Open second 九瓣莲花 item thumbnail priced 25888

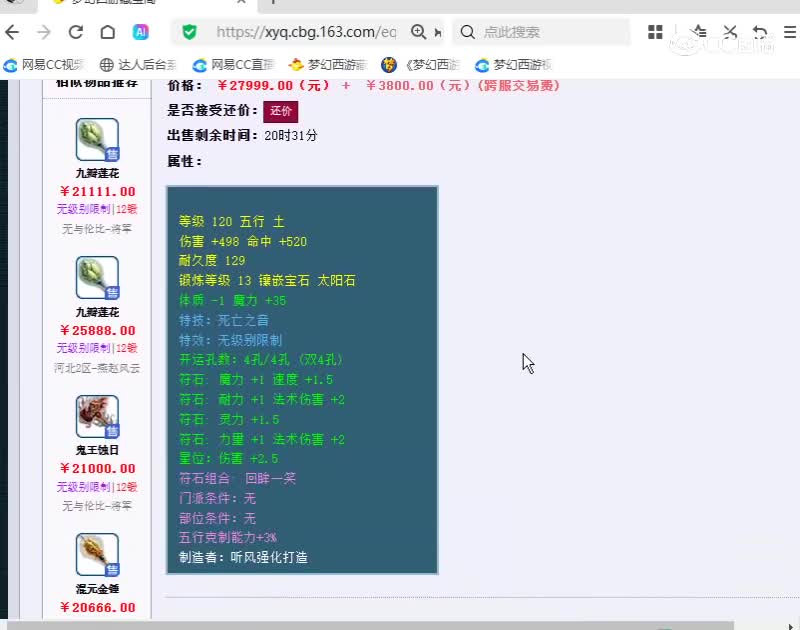point(97,278)
